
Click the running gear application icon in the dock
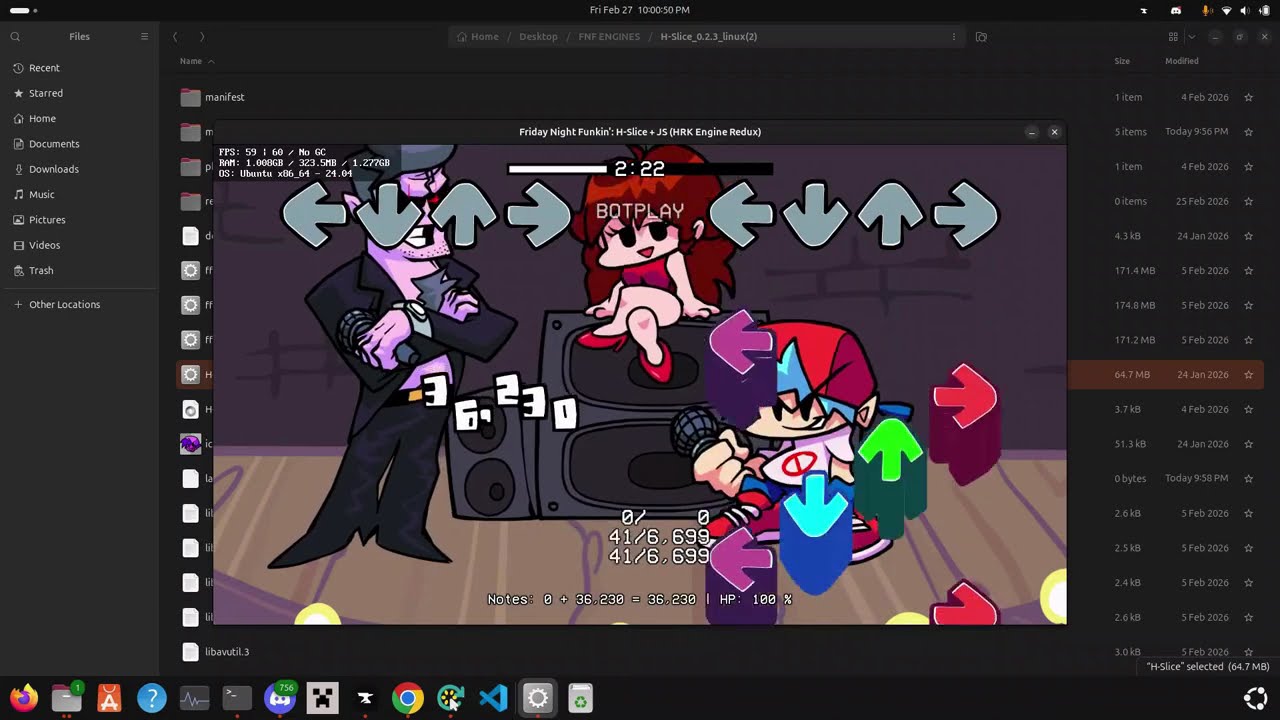click(538, 698)
